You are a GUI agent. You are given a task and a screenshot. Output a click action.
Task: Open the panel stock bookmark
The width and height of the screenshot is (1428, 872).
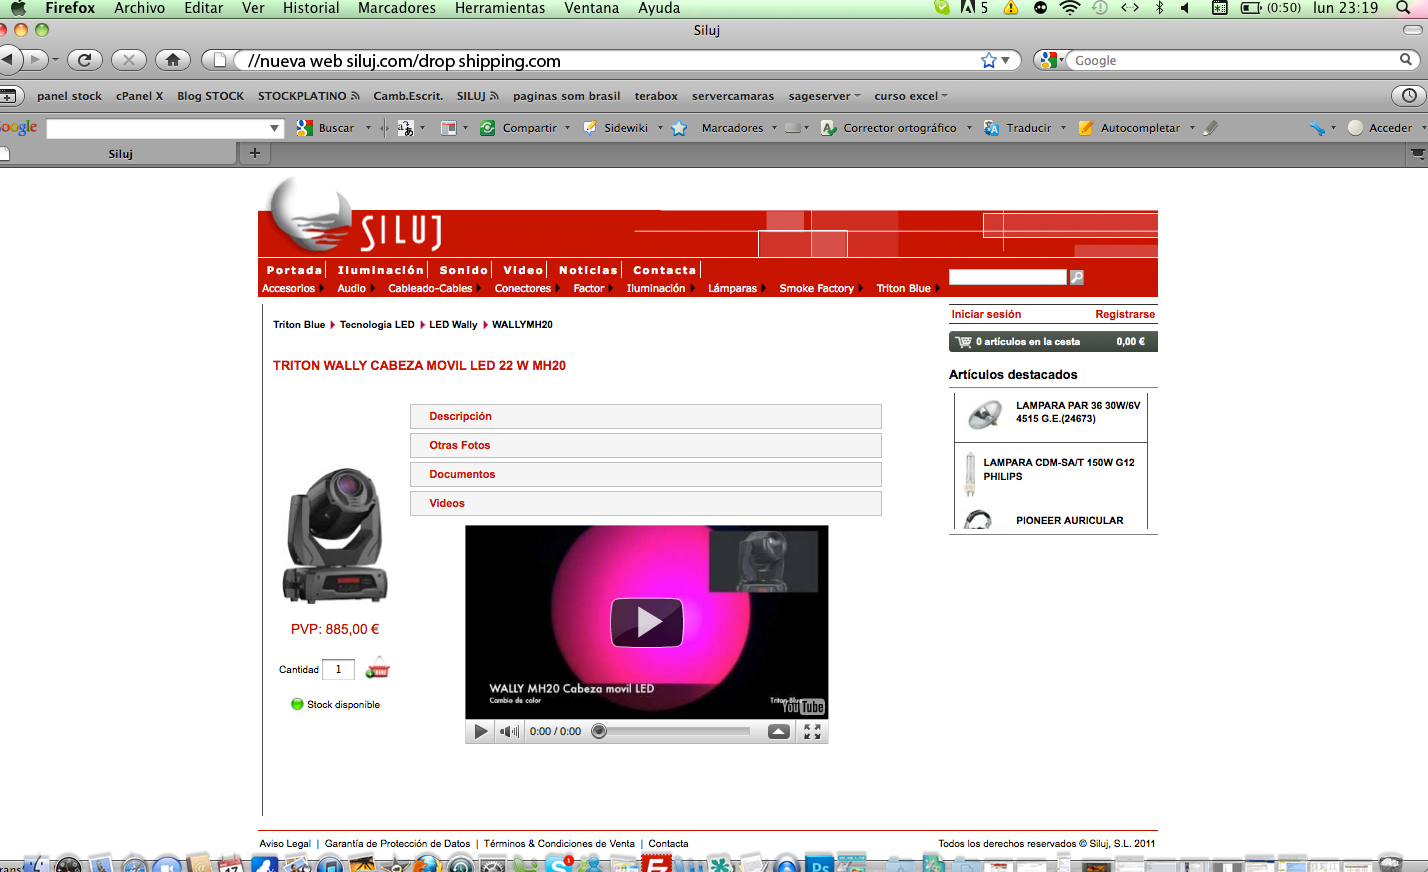point(69,96)
